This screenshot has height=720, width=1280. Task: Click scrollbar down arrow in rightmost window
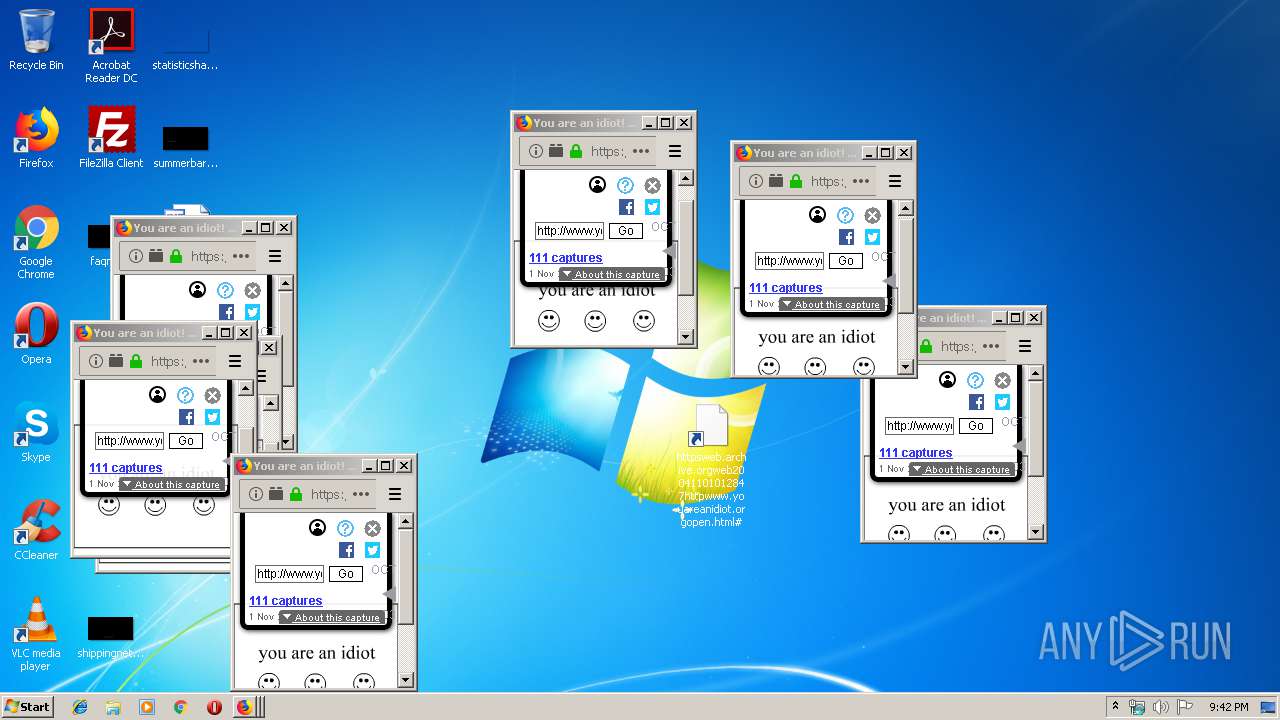pos(1035,532)
